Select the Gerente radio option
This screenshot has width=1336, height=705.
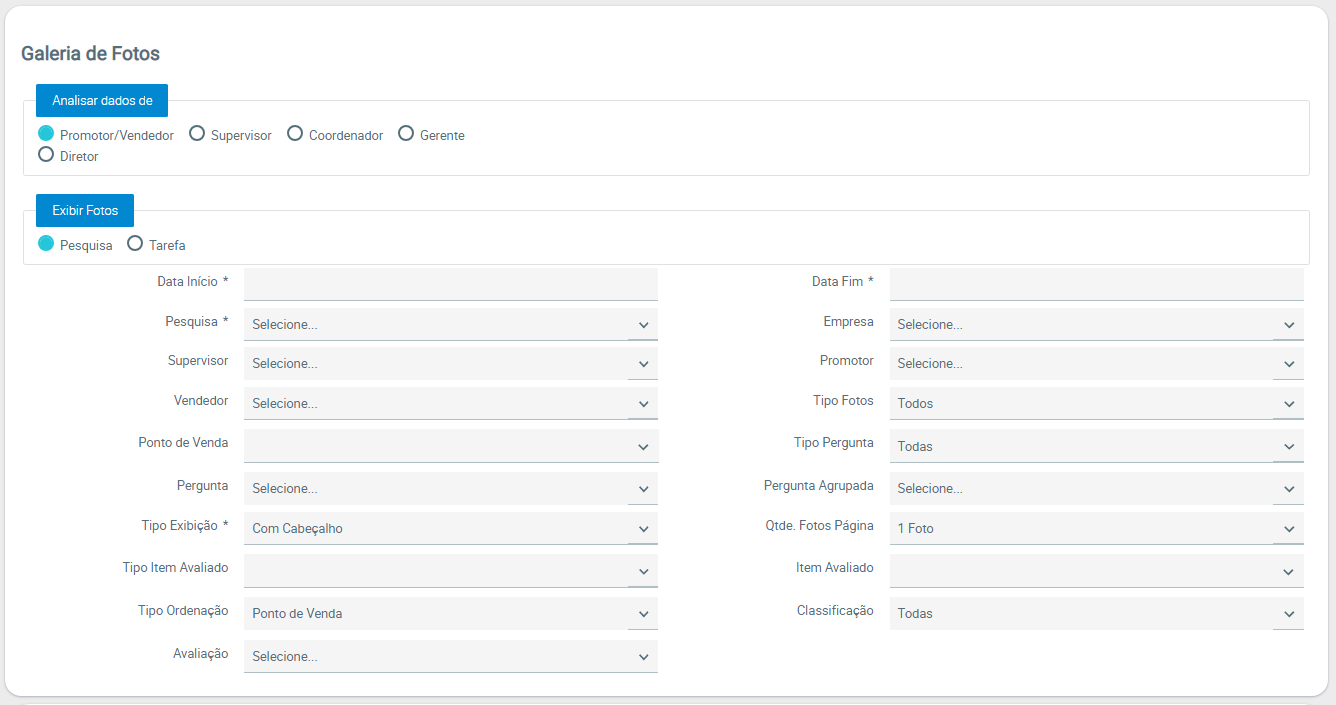click(x=406, y=134)
